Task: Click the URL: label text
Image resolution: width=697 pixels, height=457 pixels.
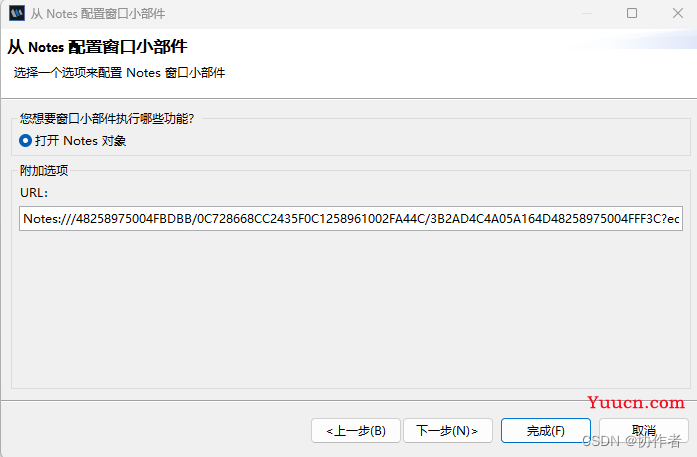Action: pyautogui.click(x=34, y=193)
